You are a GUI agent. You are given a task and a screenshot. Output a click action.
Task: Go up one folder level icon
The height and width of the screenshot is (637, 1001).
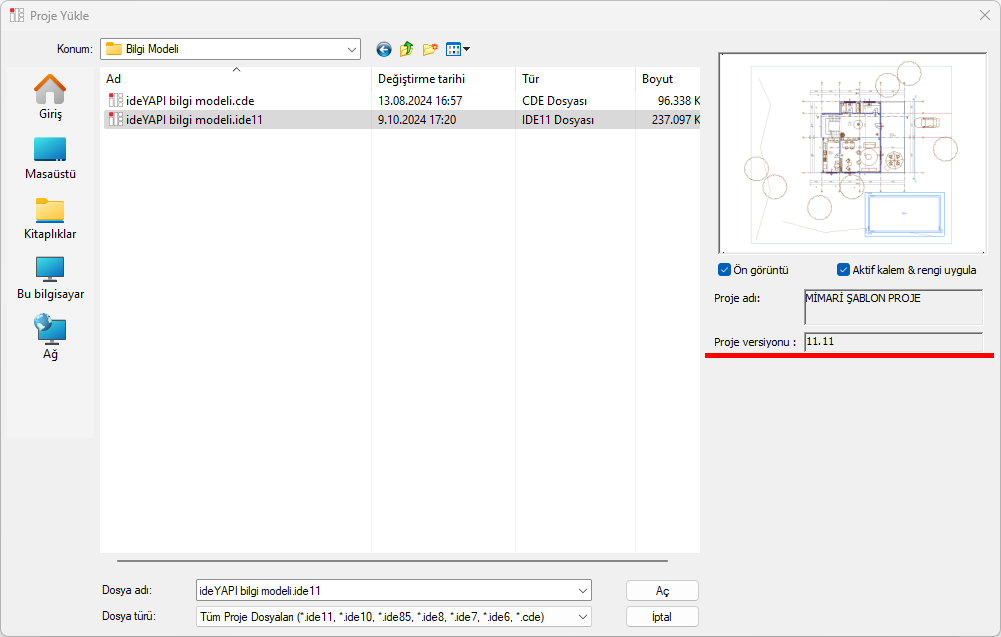click(407, 49)
